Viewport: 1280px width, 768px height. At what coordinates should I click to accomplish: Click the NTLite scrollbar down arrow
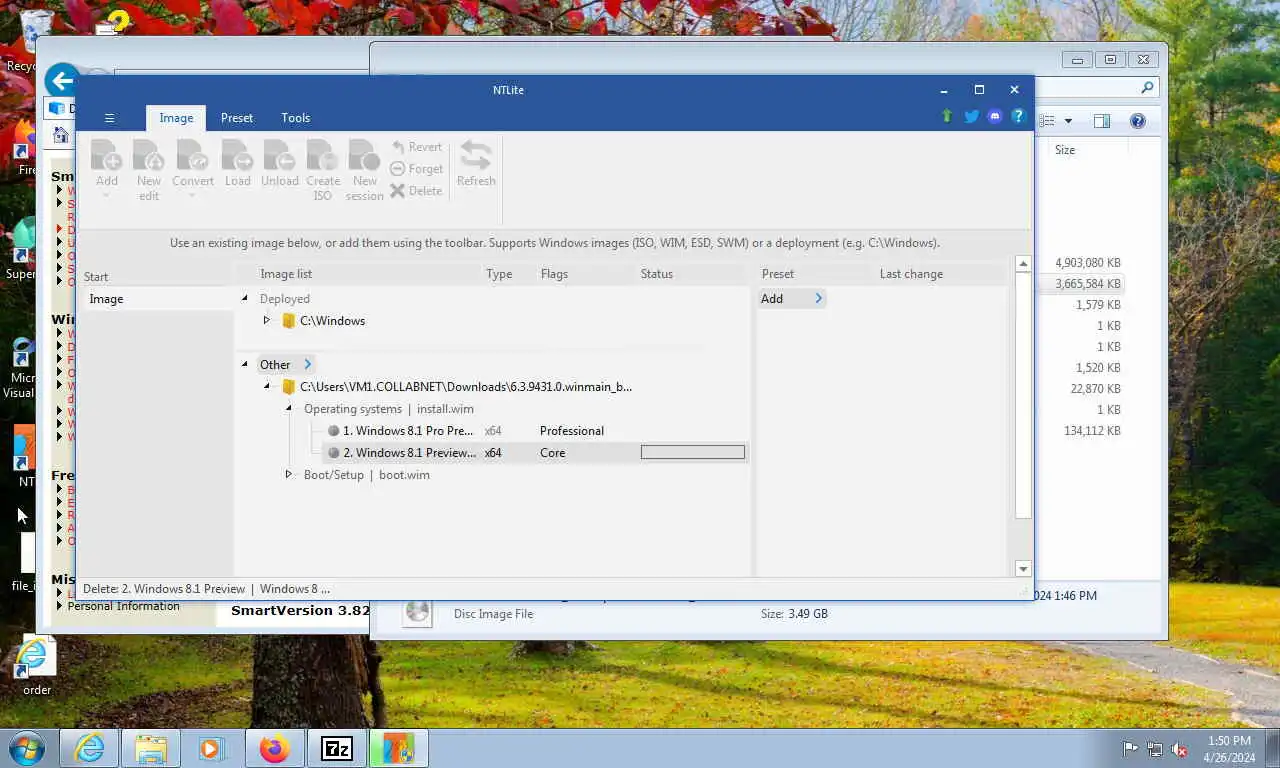tap(1023, 569)
